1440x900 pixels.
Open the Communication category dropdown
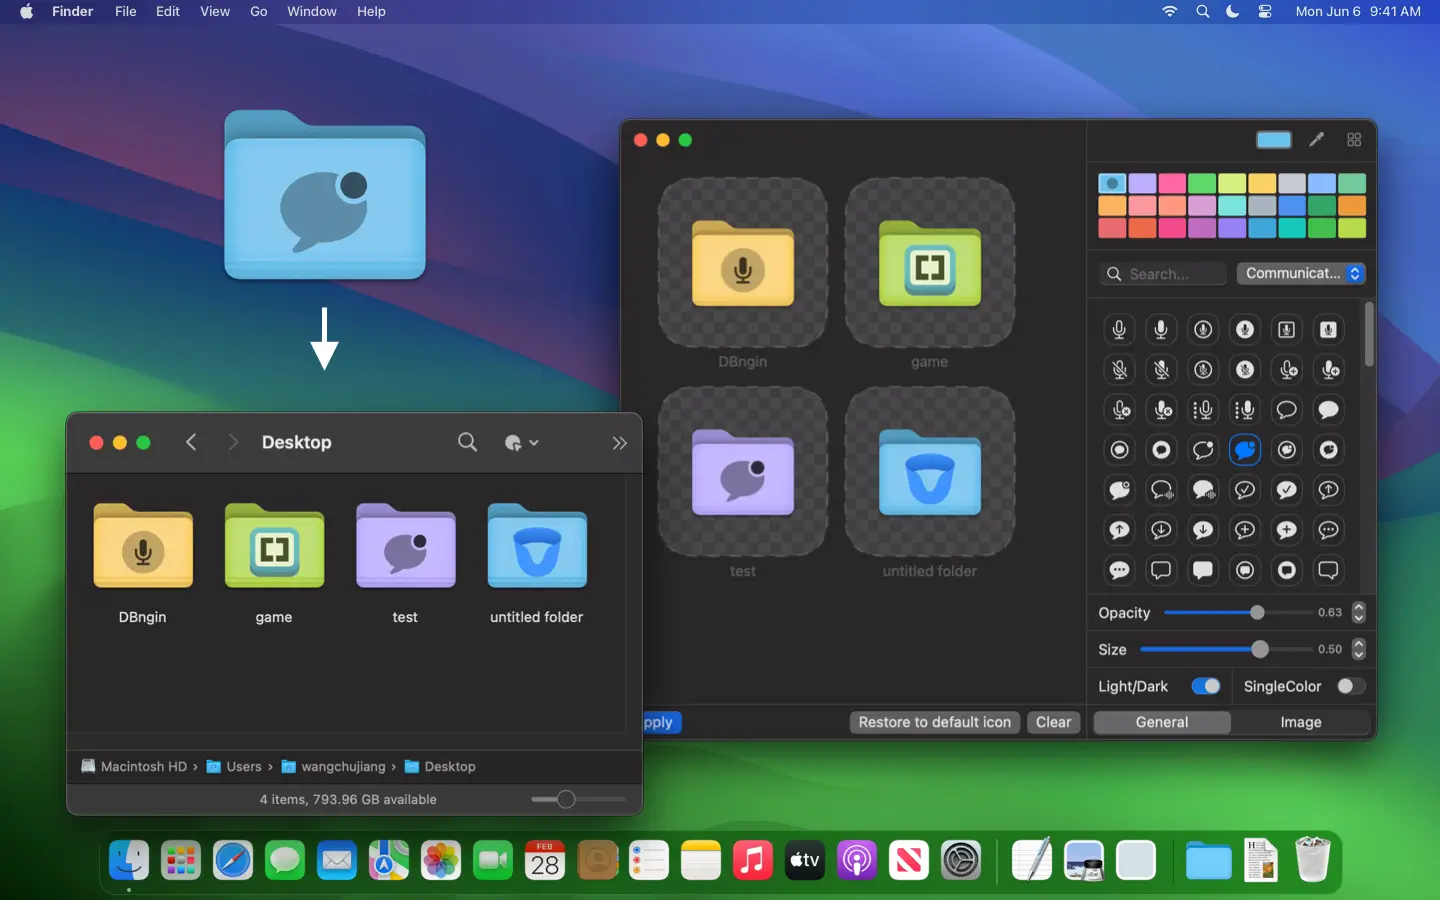[x=1300, y=273]
